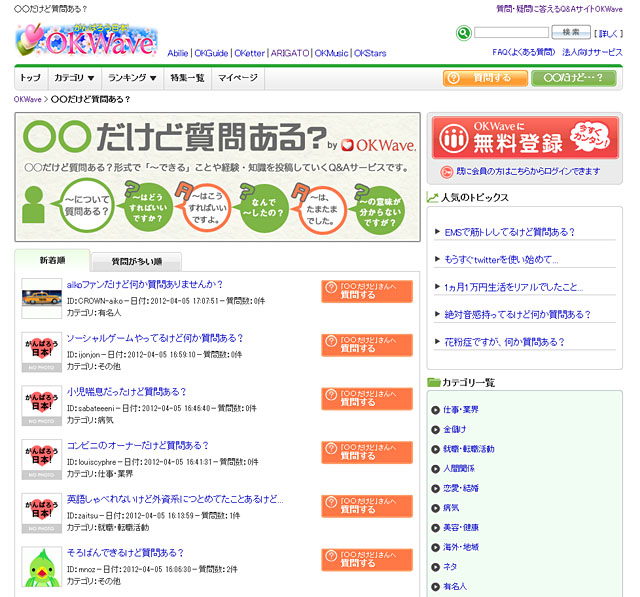Open the ARIGATO service link
Screen dimensions: 640x597
coord(290,53)
